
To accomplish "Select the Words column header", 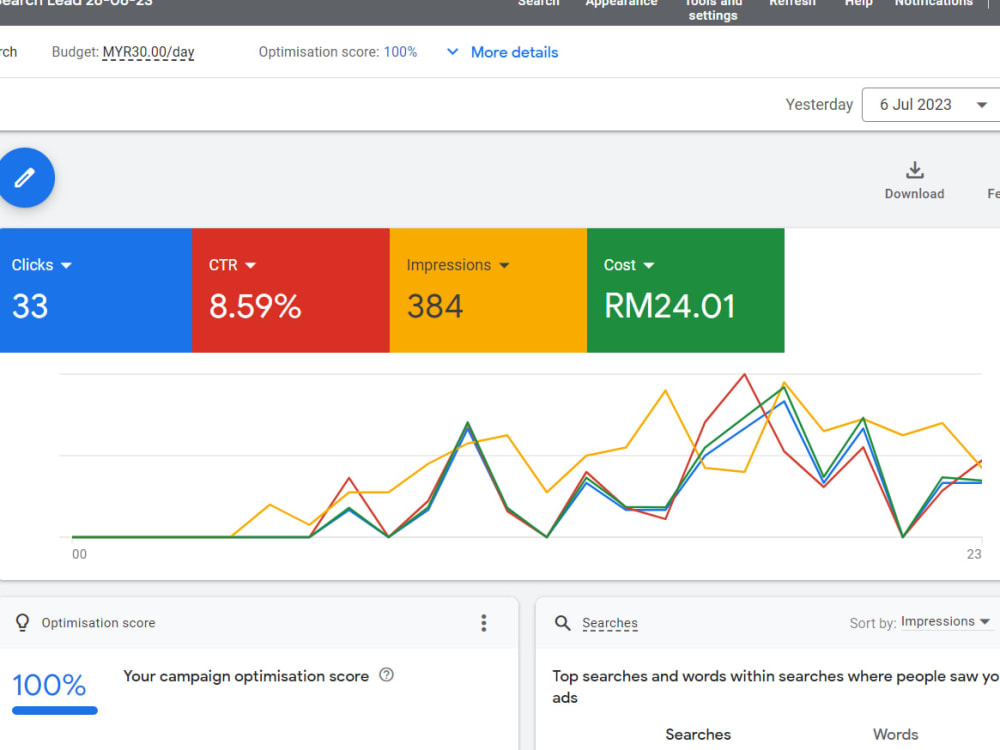I will (895, 734).
